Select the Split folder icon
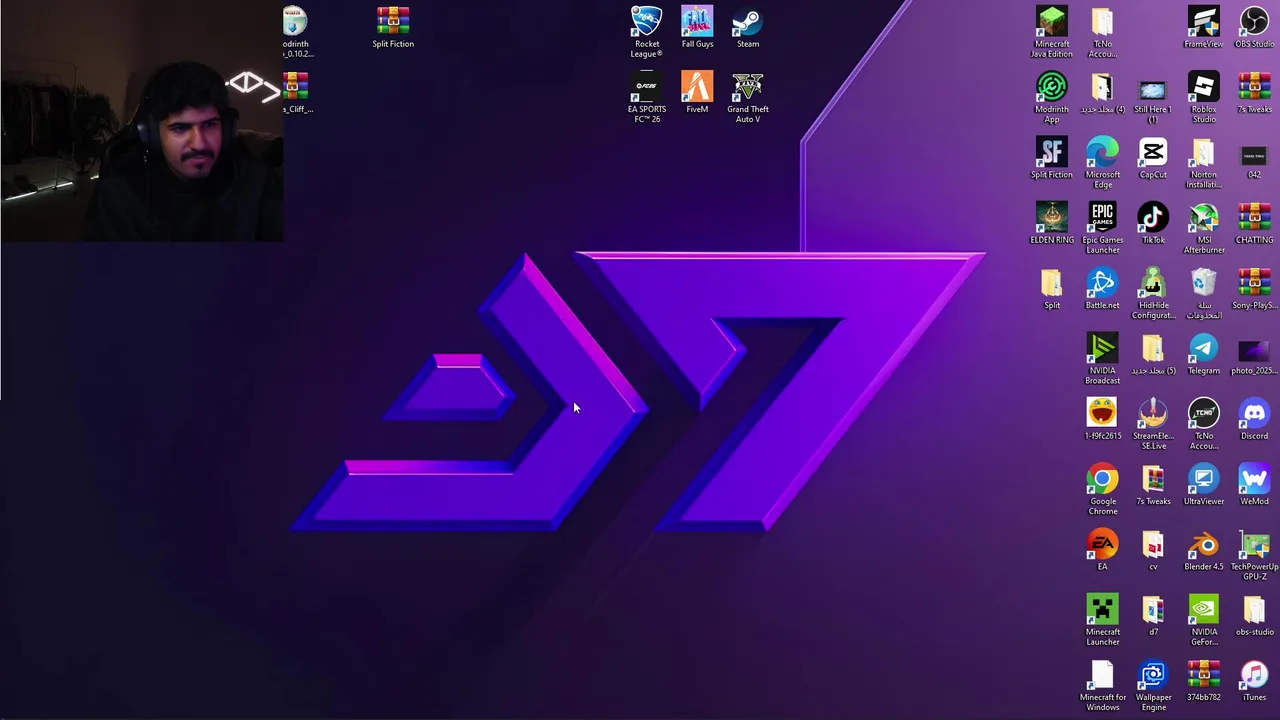The image size is (1280, 720). click(x=1051, y=288)
